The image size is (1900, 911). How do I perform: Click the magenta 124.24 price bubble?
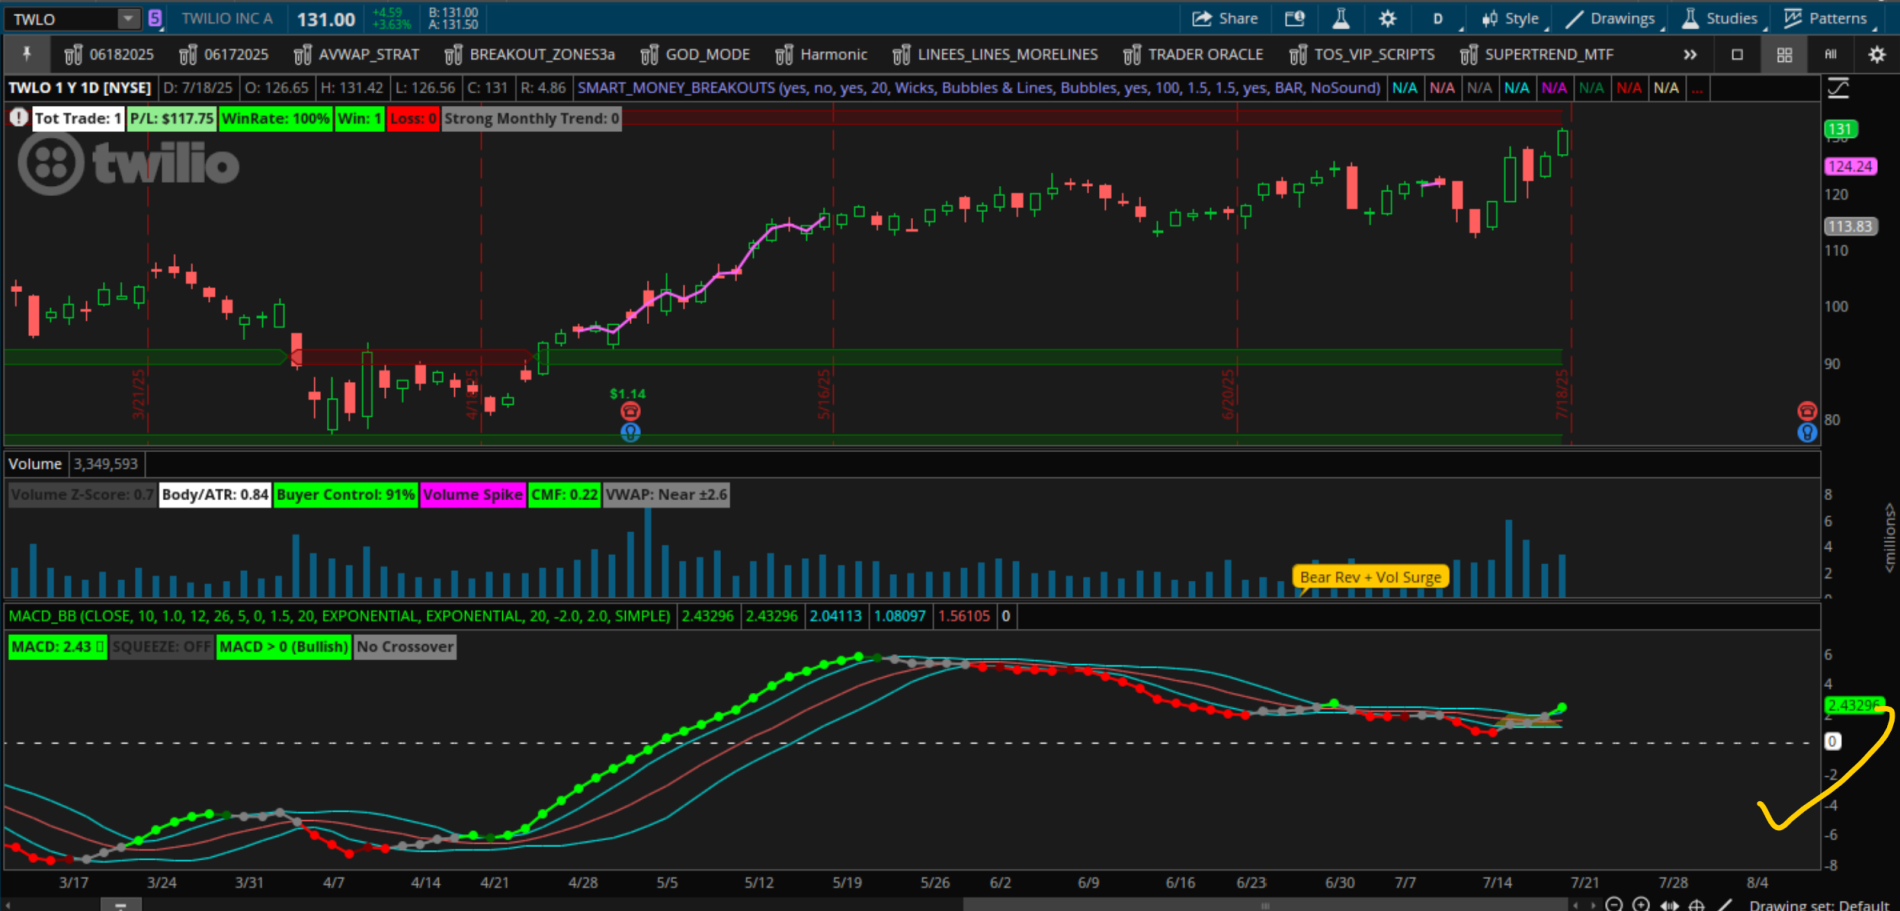tap(1850, 166)
